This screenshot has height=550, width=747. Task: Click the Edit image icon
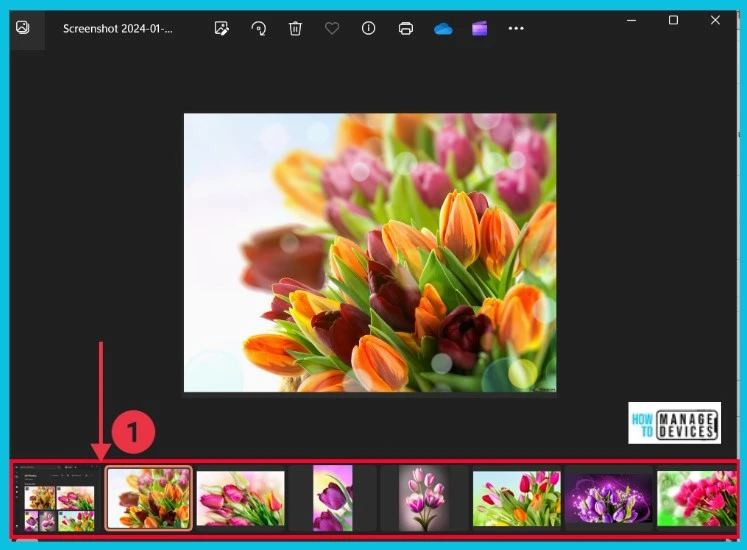tap(222, 28)
